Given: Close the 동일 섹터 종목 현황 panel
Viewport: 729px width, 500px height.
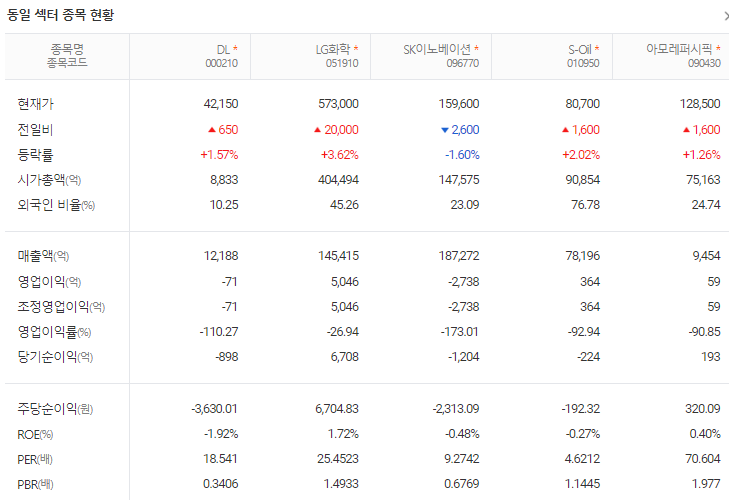Looking at the screenshot, I should click(x=726, y=16).
